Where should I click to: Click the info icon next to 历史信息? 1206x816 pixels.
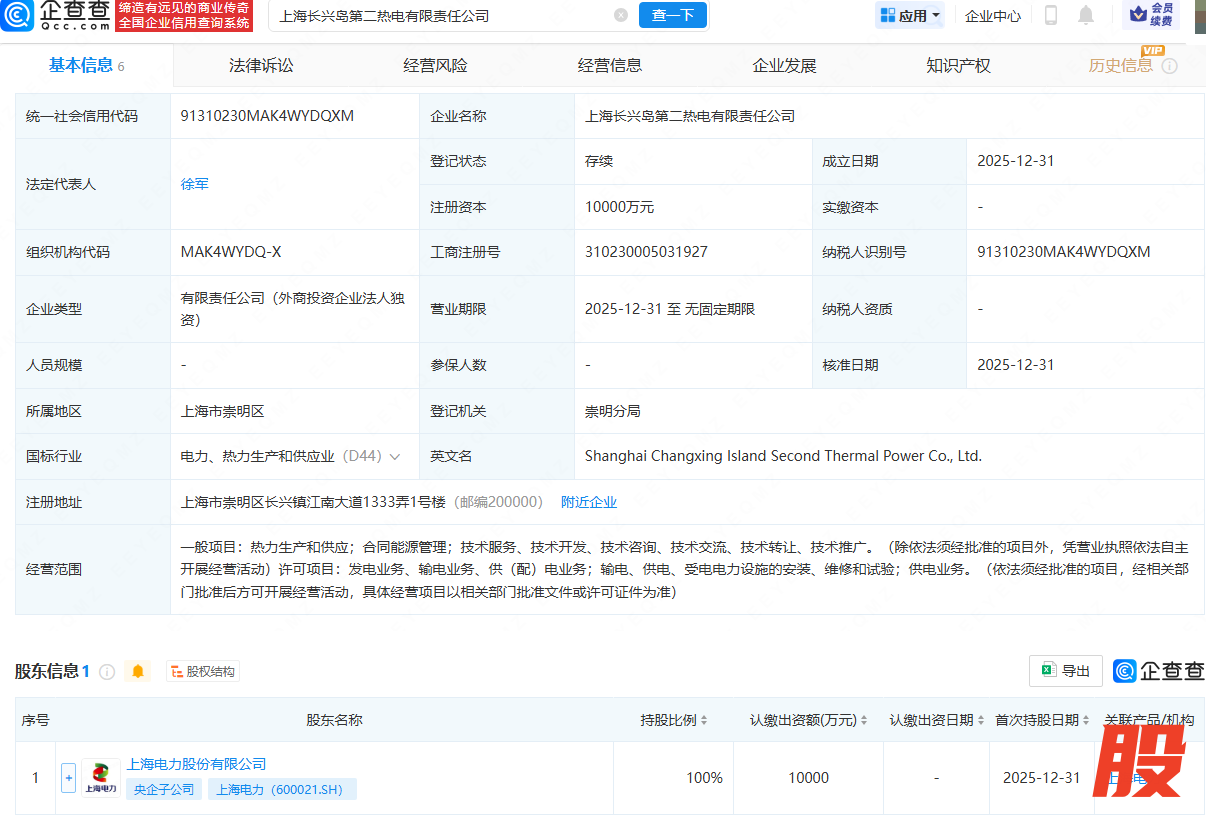[1169, 66]
